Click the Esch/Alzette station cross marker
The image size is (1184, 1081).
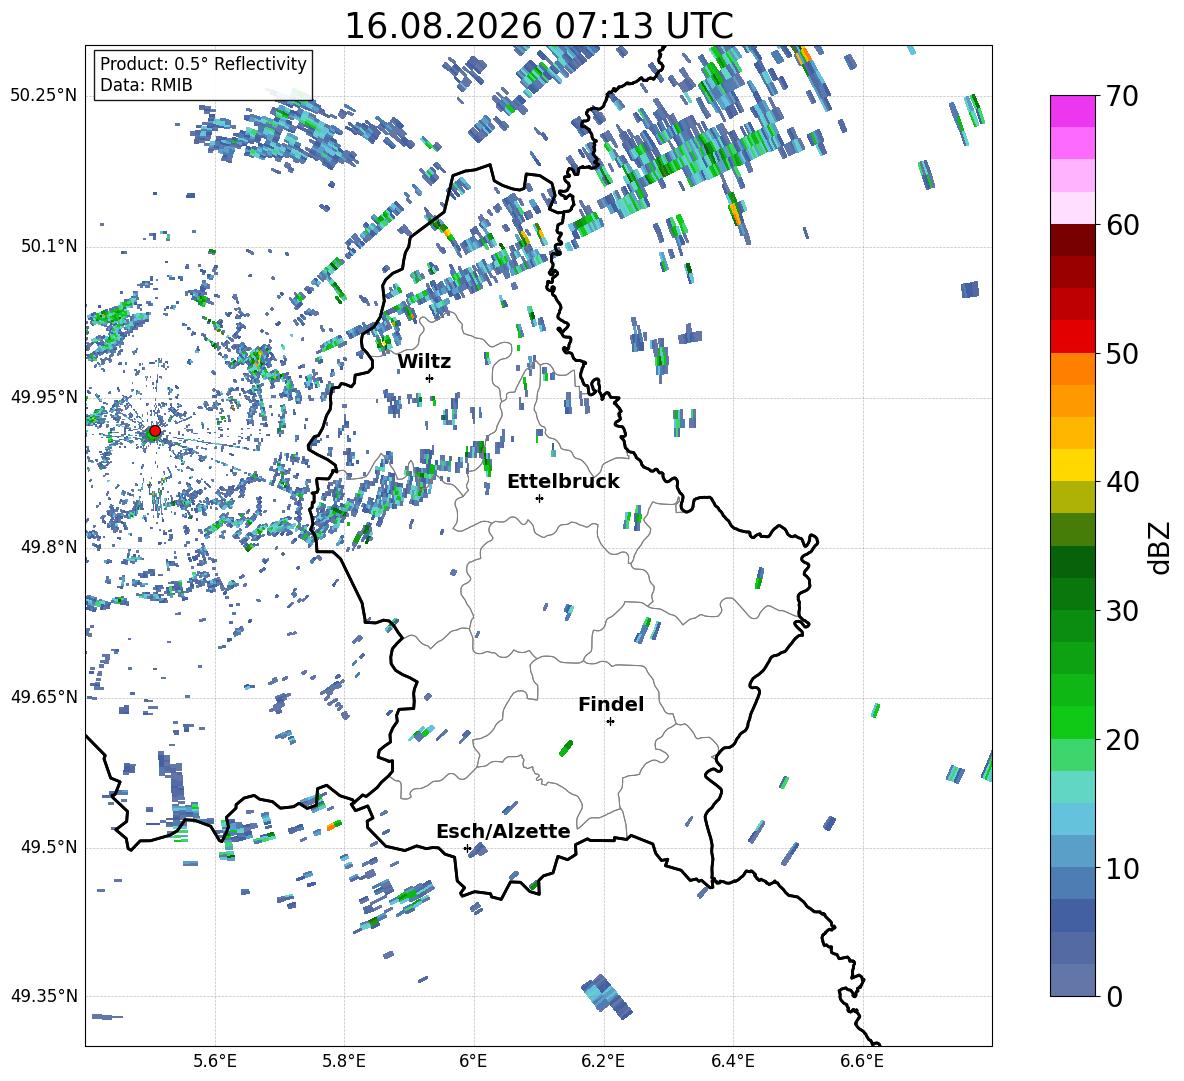point(467,848)
